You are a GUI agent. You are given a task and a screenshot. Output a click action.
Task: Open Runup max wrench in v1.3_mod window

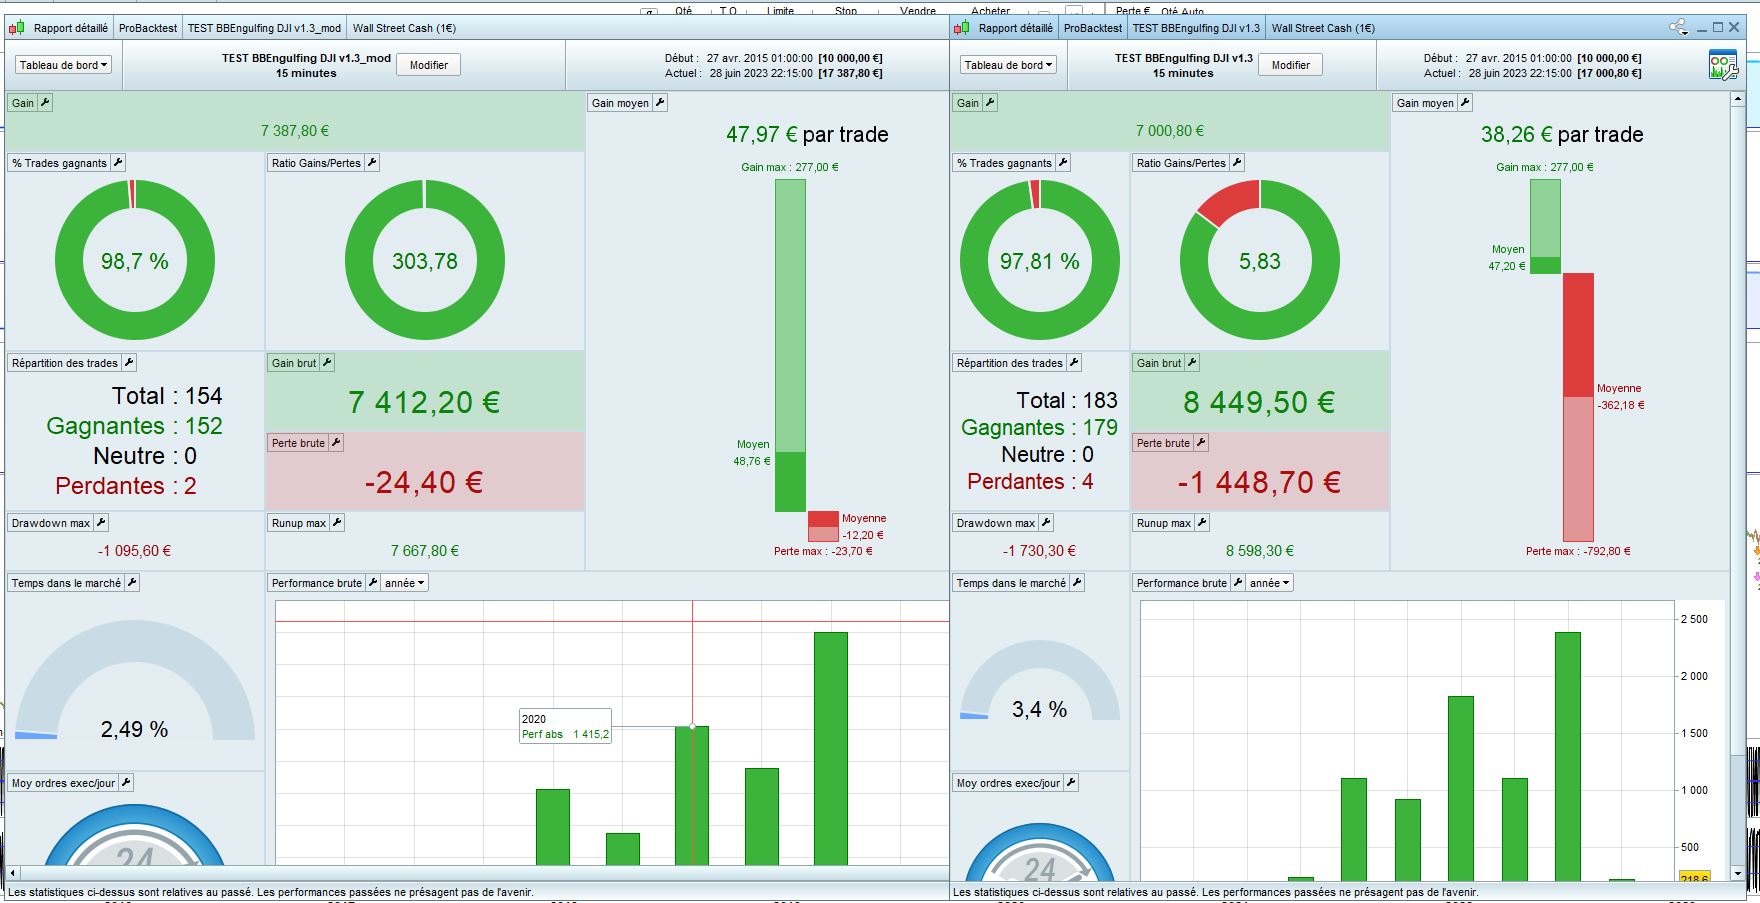coord(337,523)
